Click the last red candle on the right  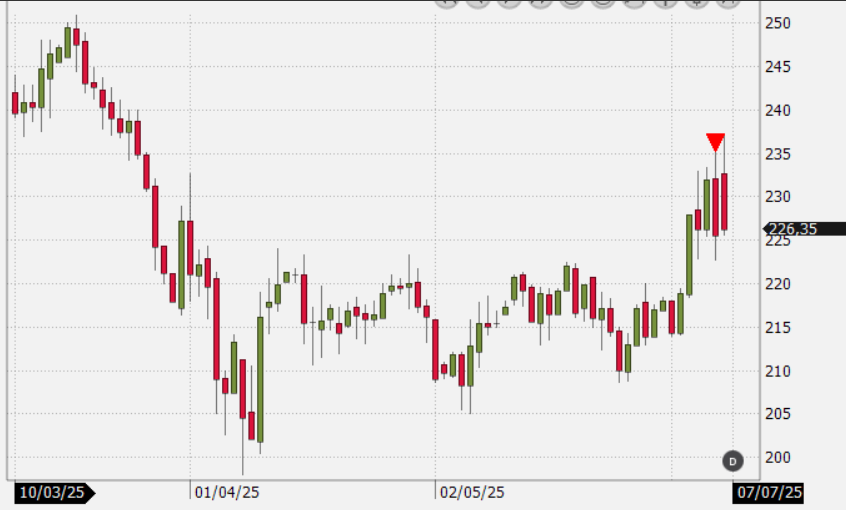[723, 201]
